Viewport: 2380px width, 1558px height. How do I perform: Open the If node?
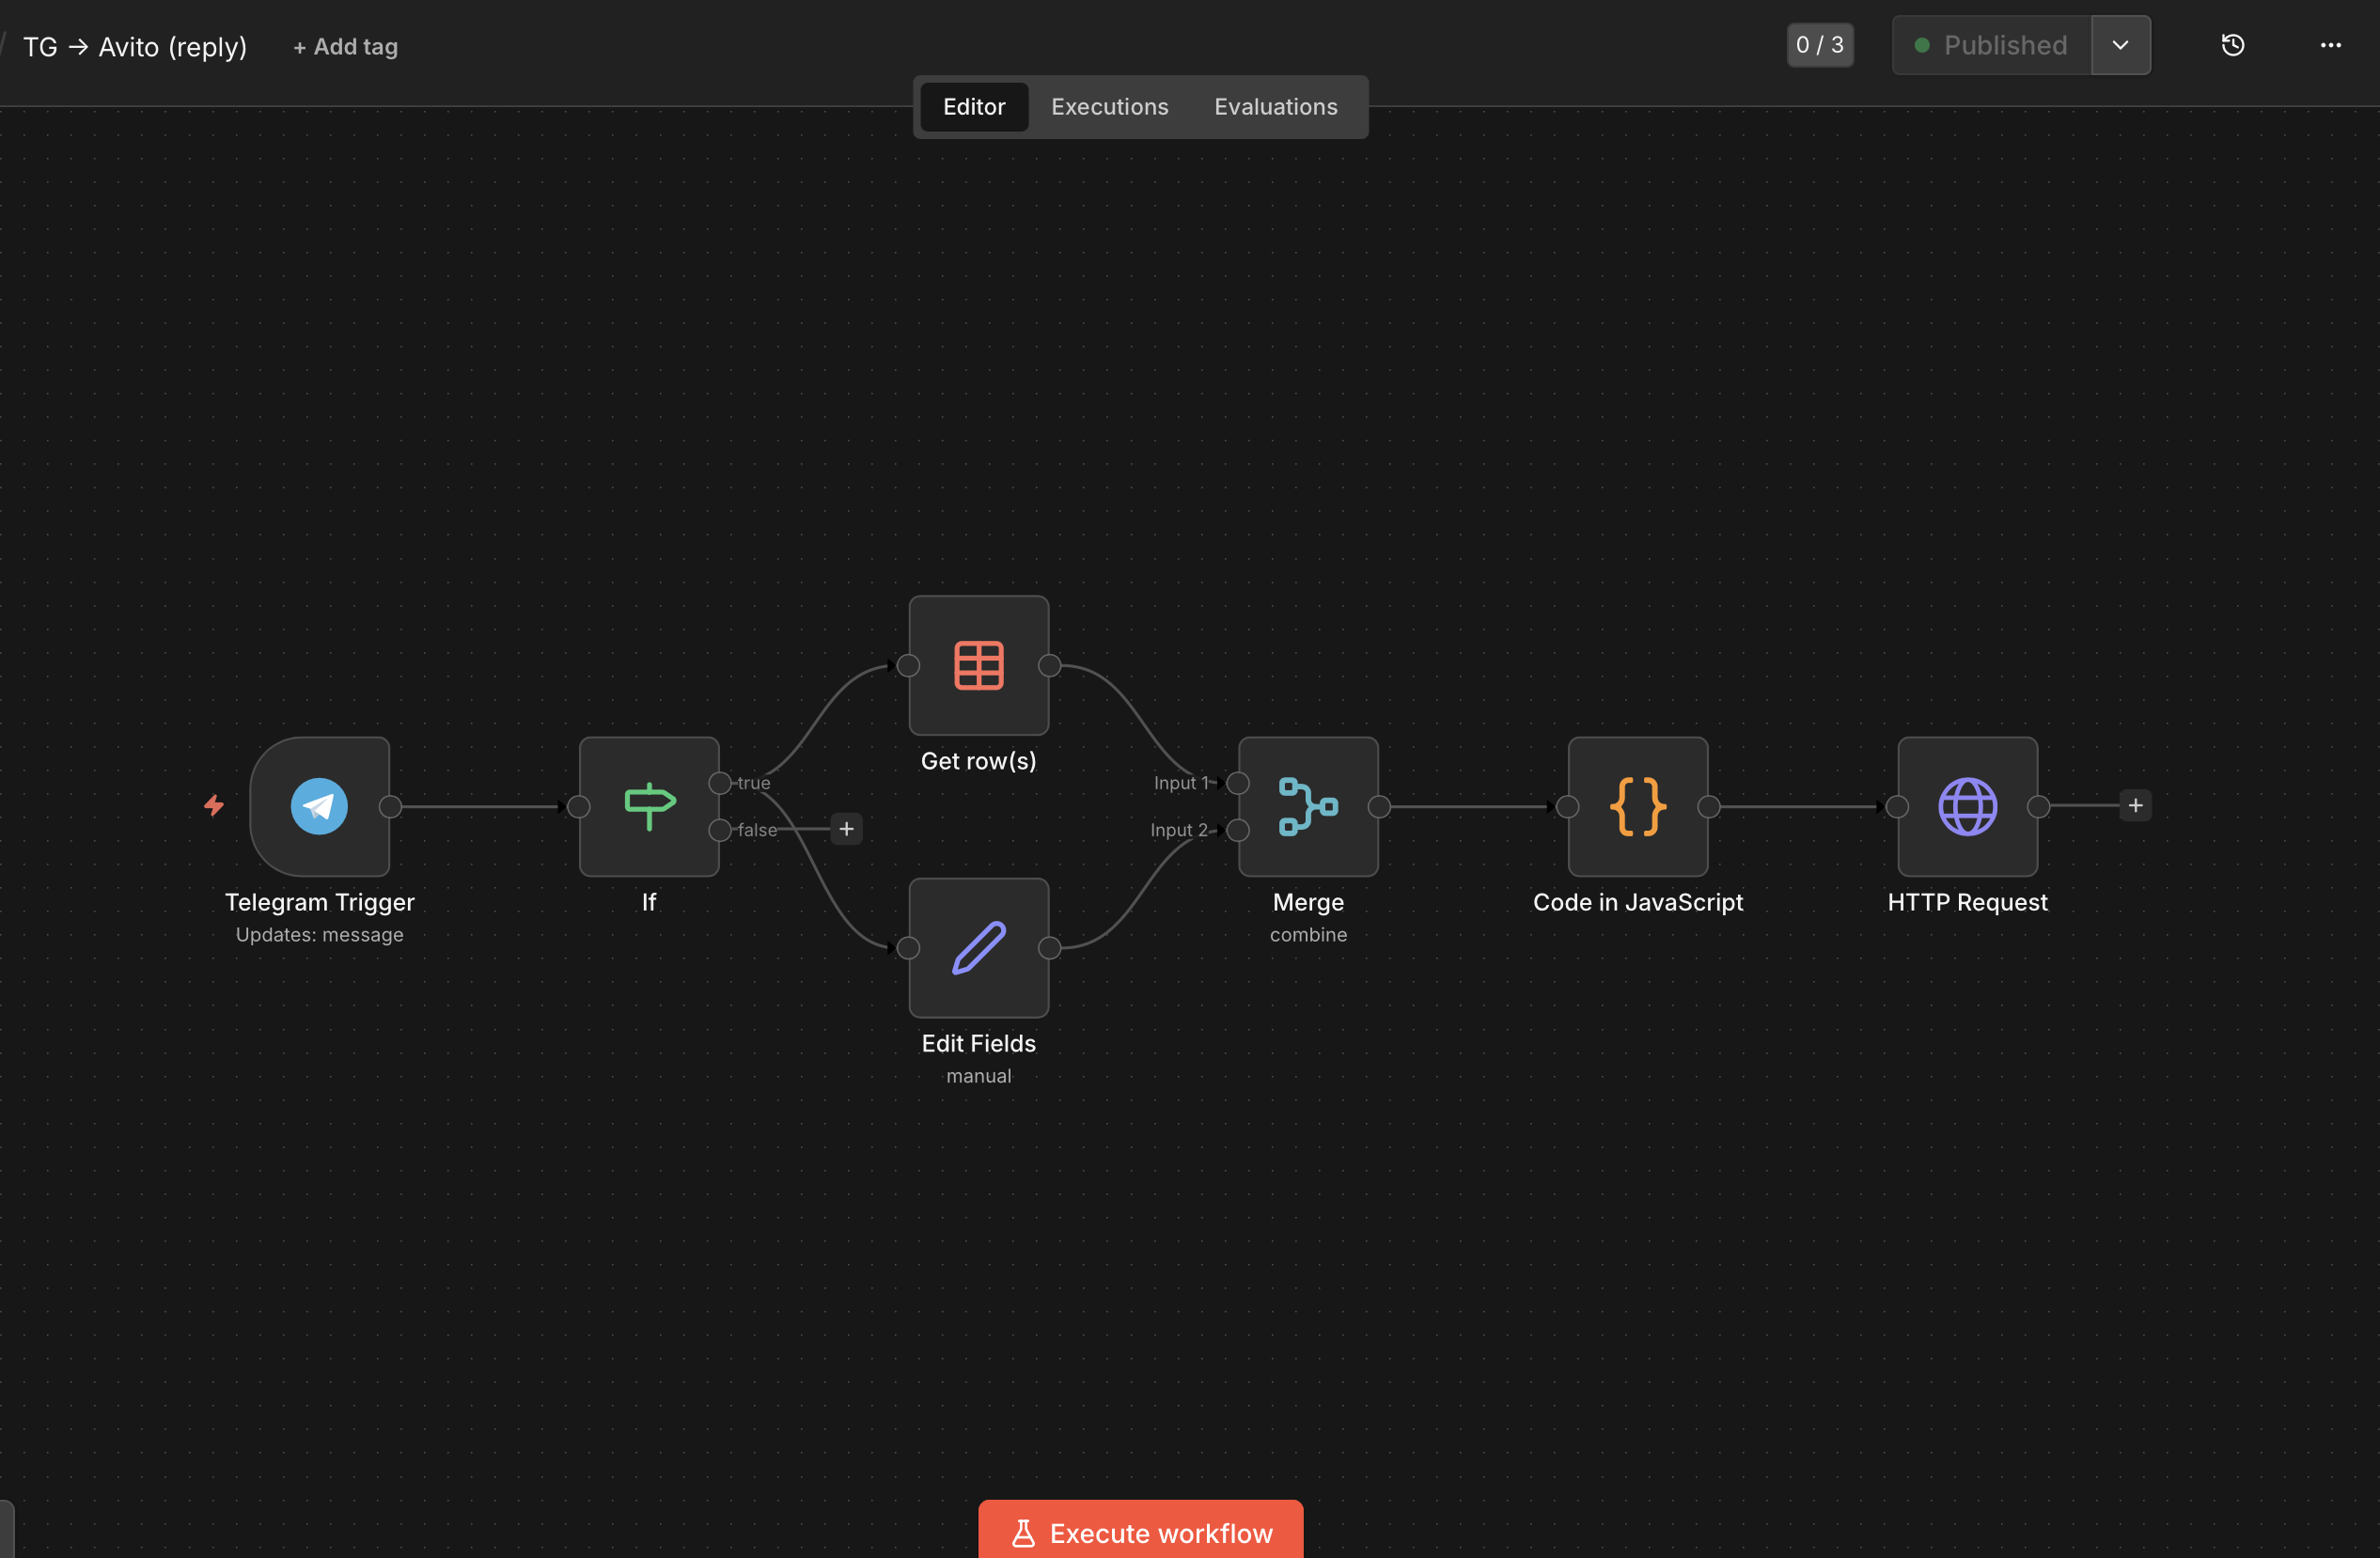click(649, 806)
